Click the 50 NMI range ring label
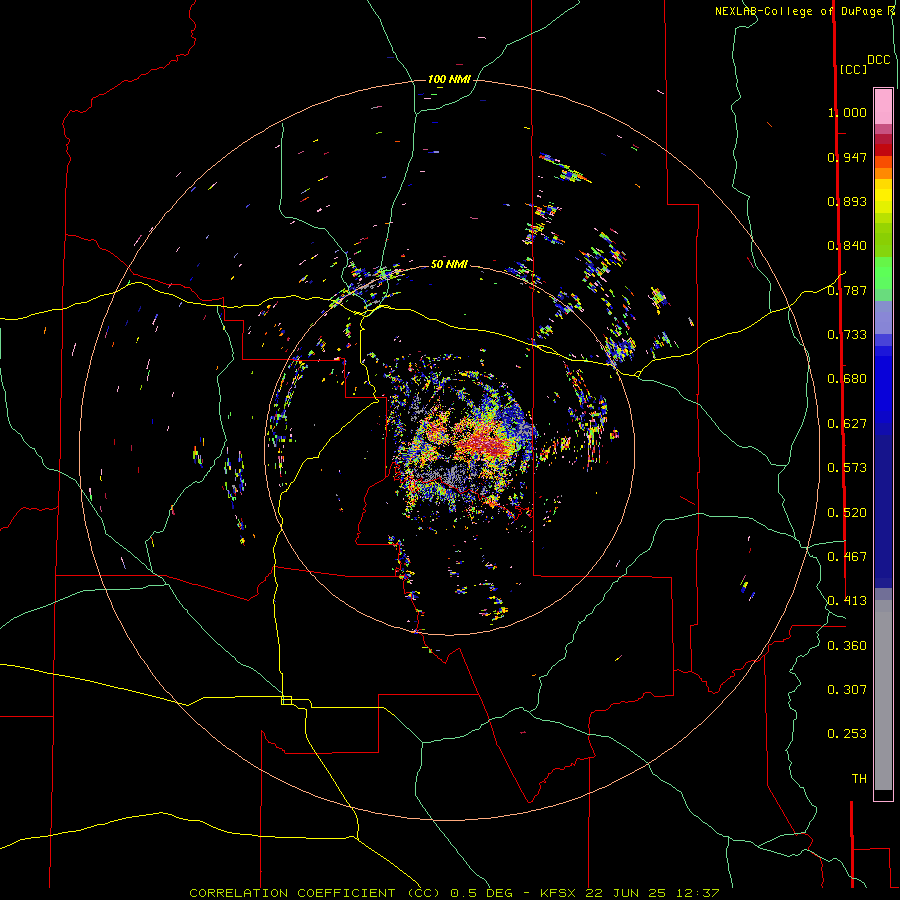 pos(449,264)
